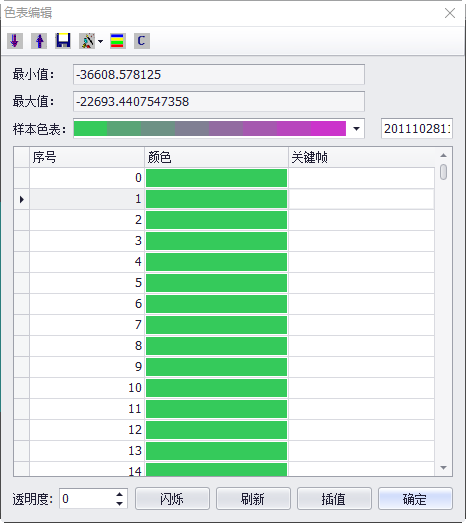Confirm with the 确定 button
This screenshot has height=523, width=466.
pyautogui.click(x=415, y=499)
